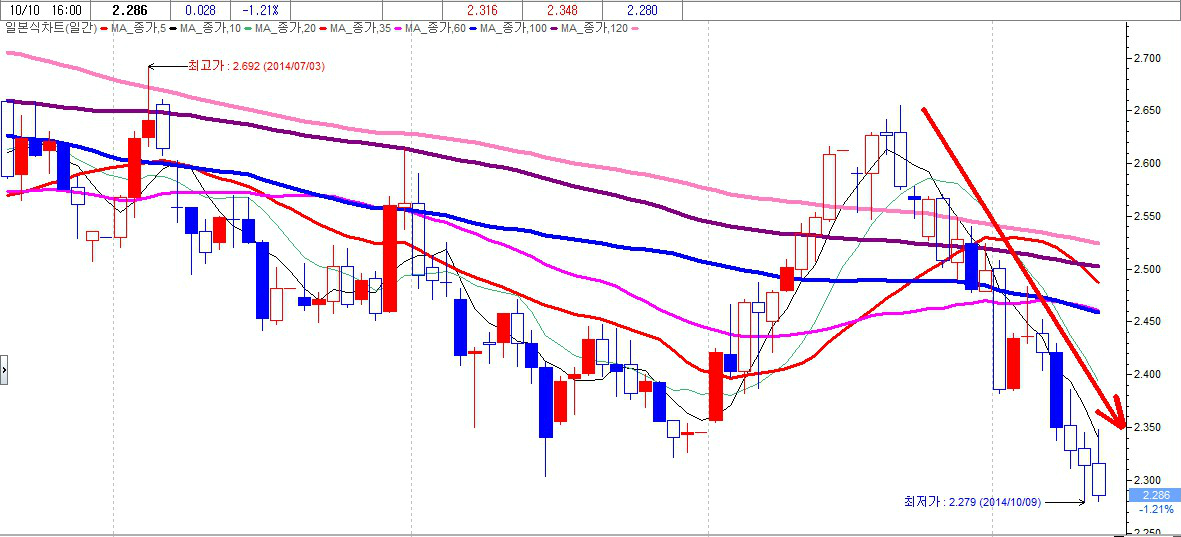Toggle the MA_종가,20 legend entry
This screenshot has width=1181, height=537.
pos(286,28)
